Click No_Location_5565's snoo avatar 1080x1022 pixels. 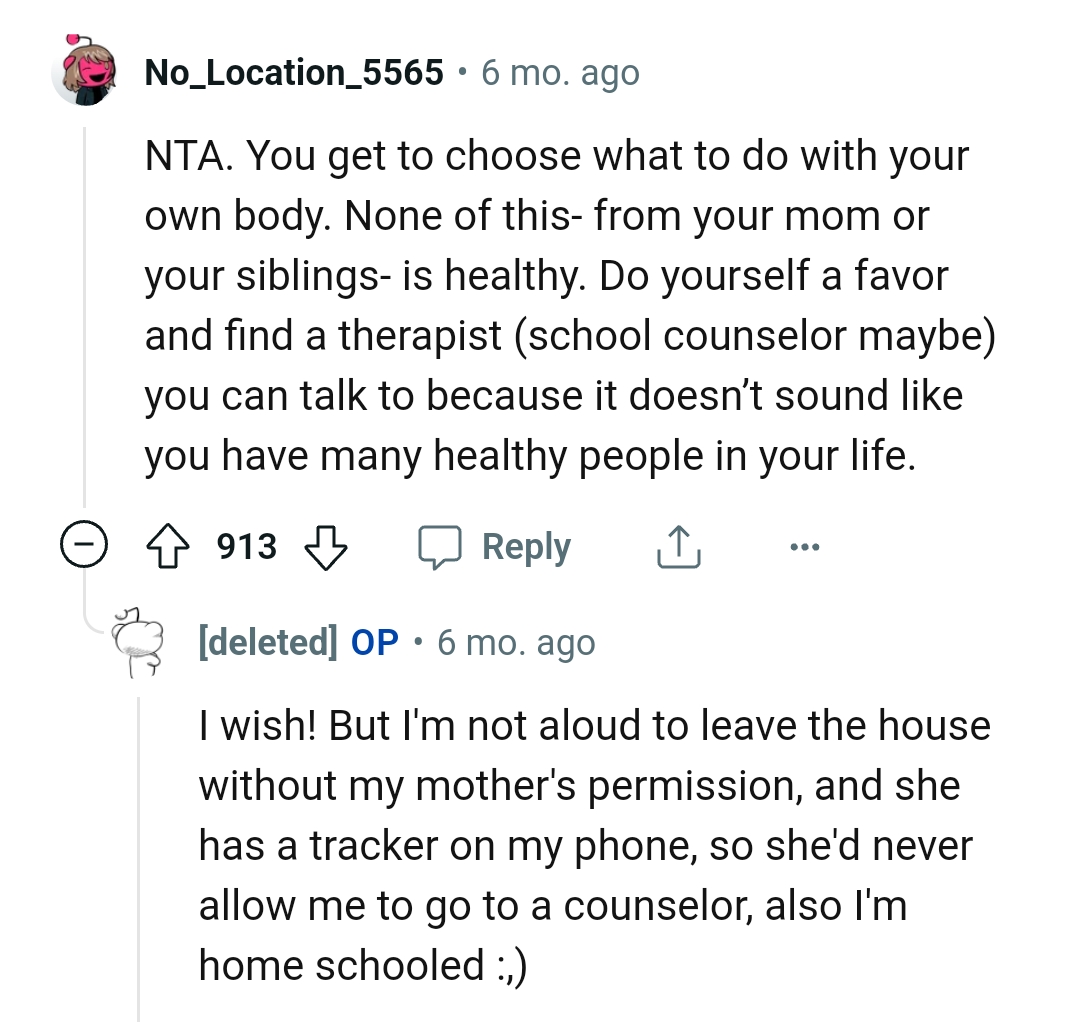85,72
